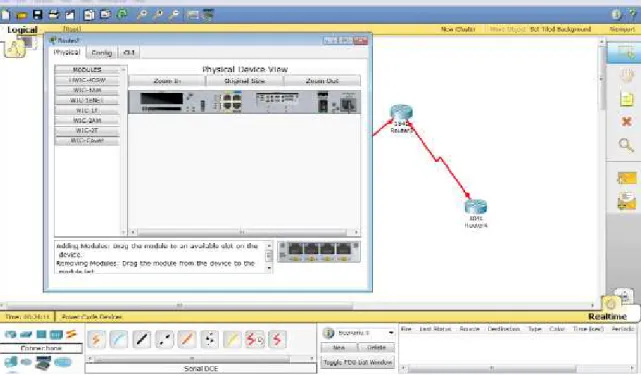Select the upper router on the canvas

tap(401, 113)
